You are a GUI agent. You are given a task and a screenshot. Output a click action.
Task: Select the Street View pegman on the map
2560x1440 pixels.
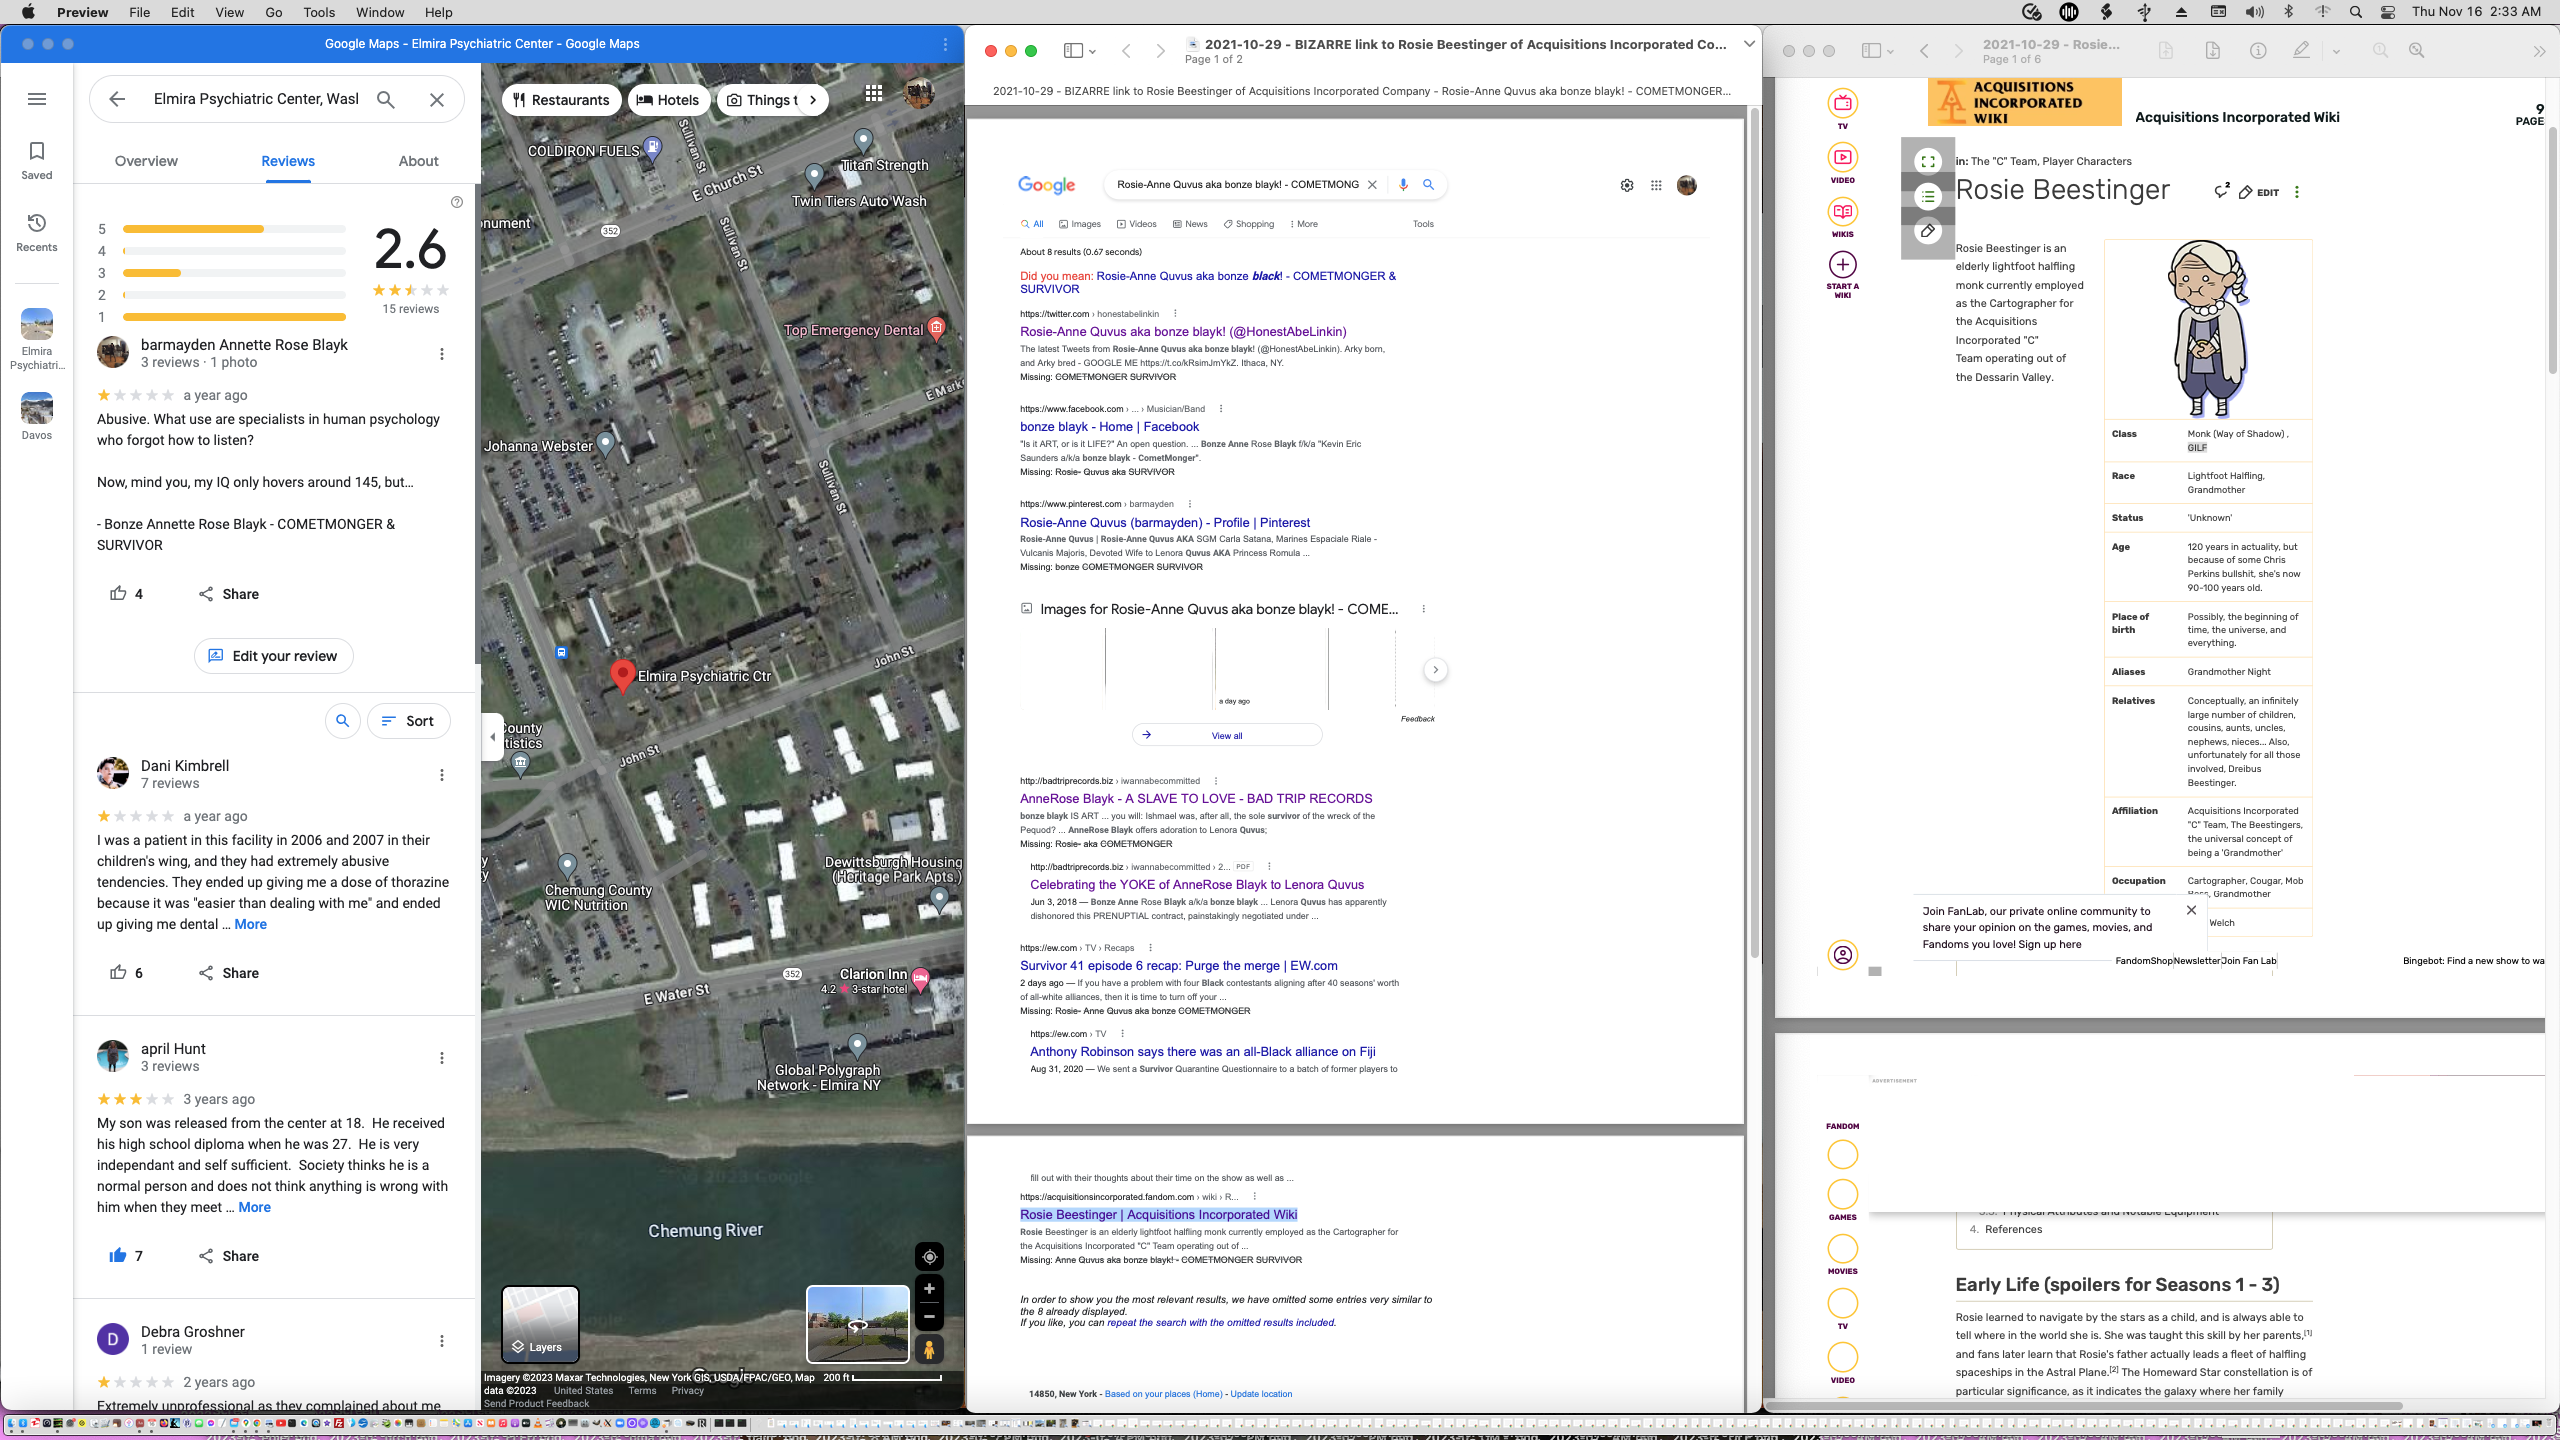[x=928, y=1347]
